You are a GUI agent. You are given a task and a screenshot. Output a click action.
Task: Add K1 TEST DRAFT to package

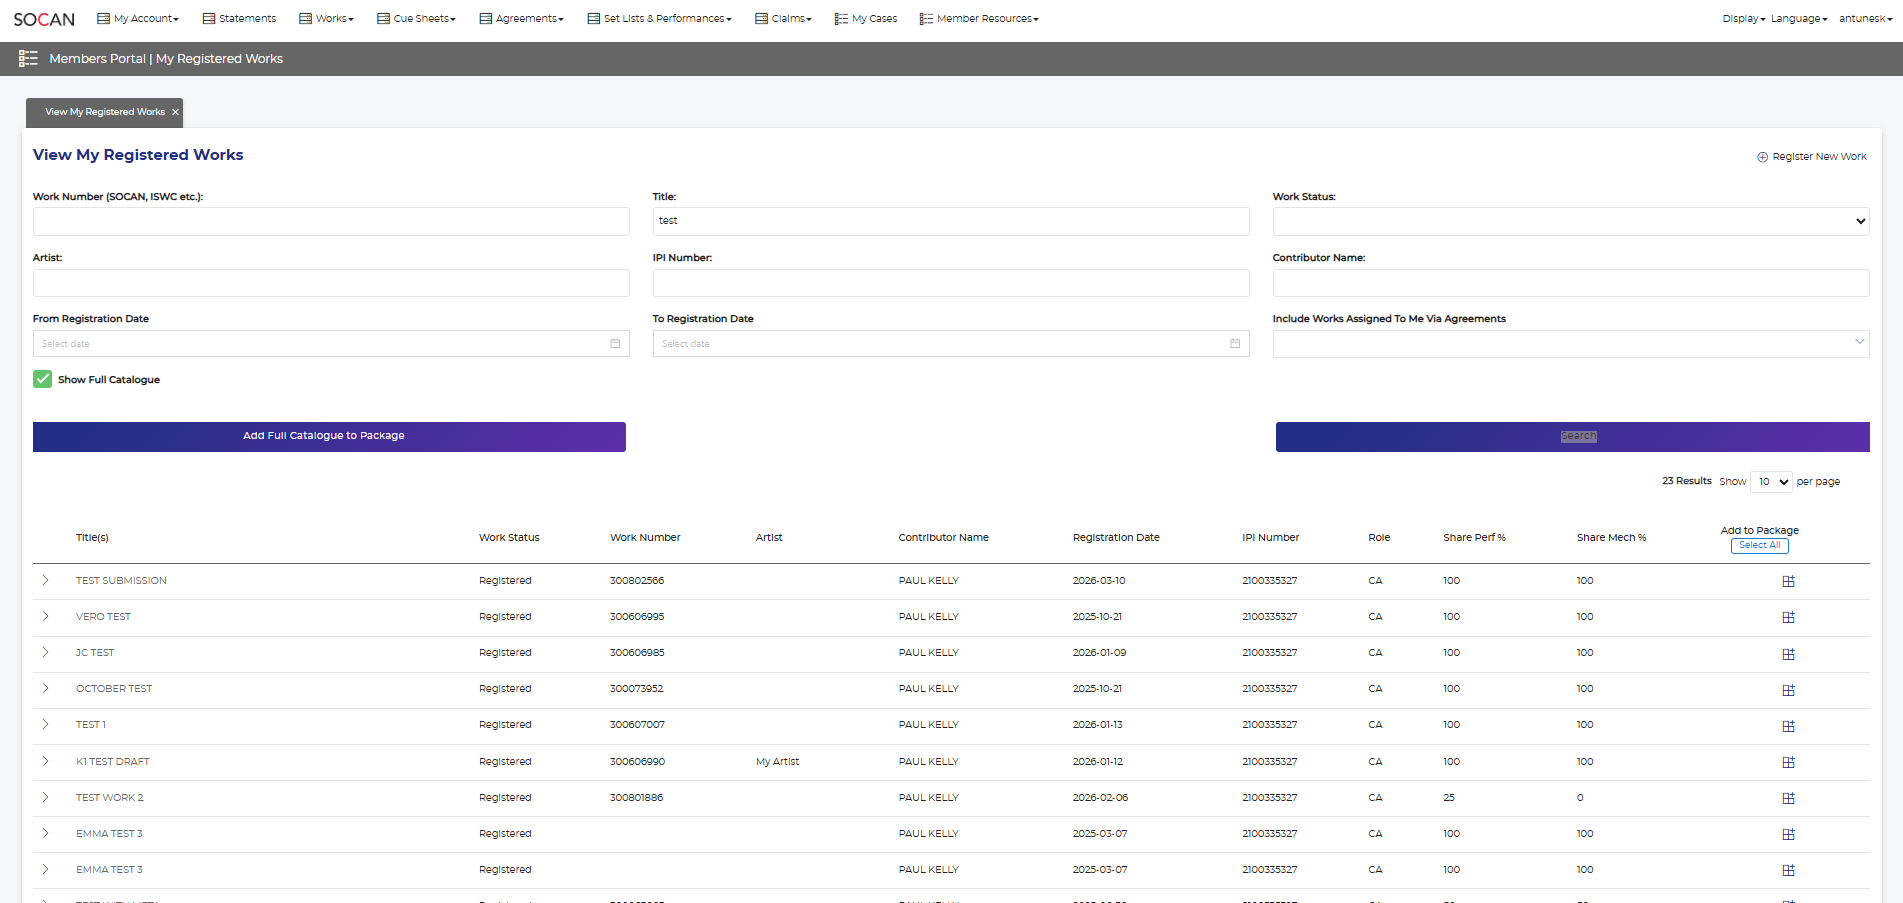coord(1788,762)
